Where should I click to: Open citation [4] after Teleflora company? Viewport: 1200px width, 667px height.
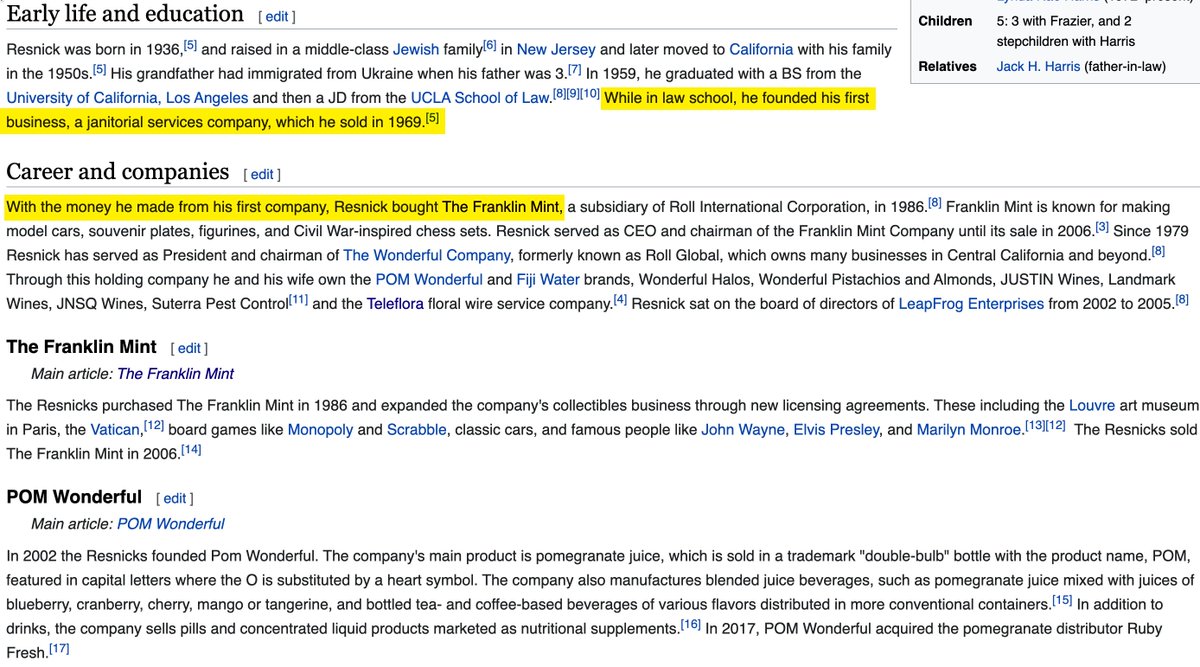tap(620, 299)
